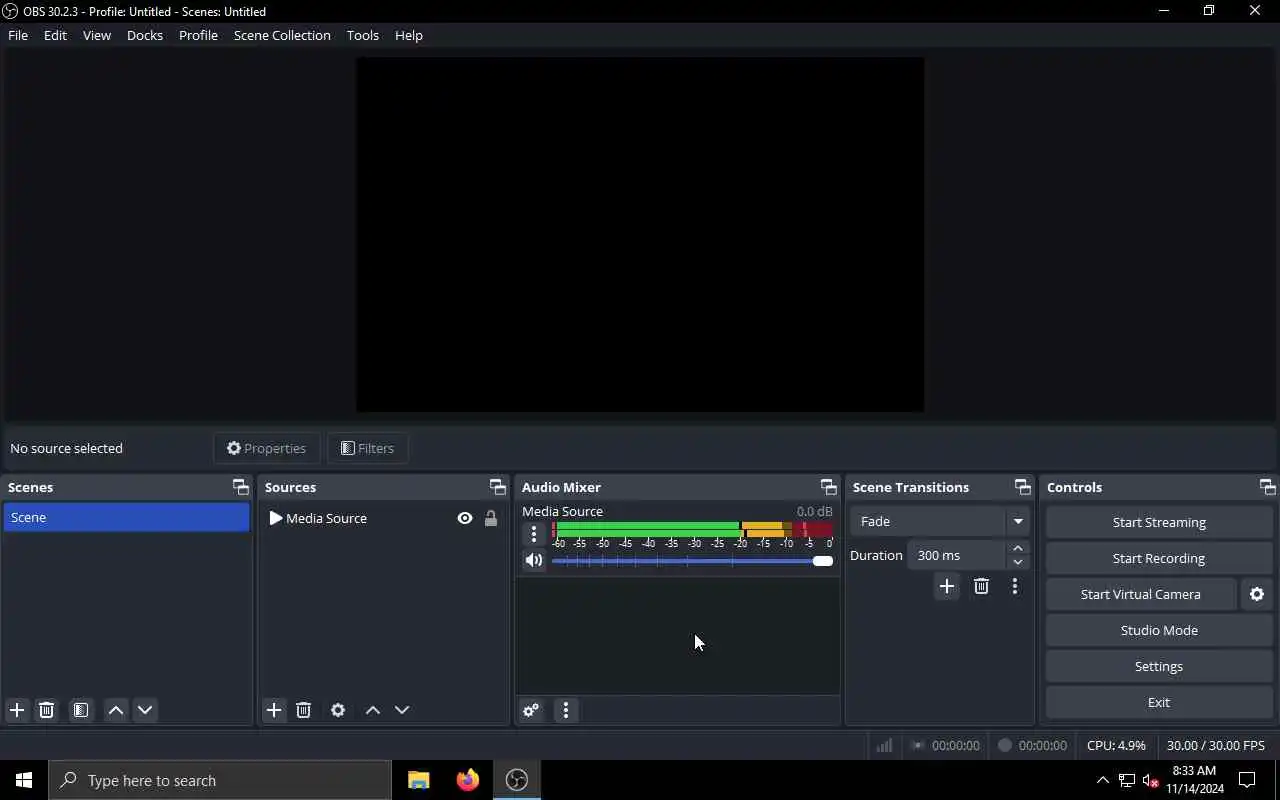The height and width of the screenshot is (800, 1280).
Task: Adjust Media Source volume slider
Action: (x=692, y=561)
